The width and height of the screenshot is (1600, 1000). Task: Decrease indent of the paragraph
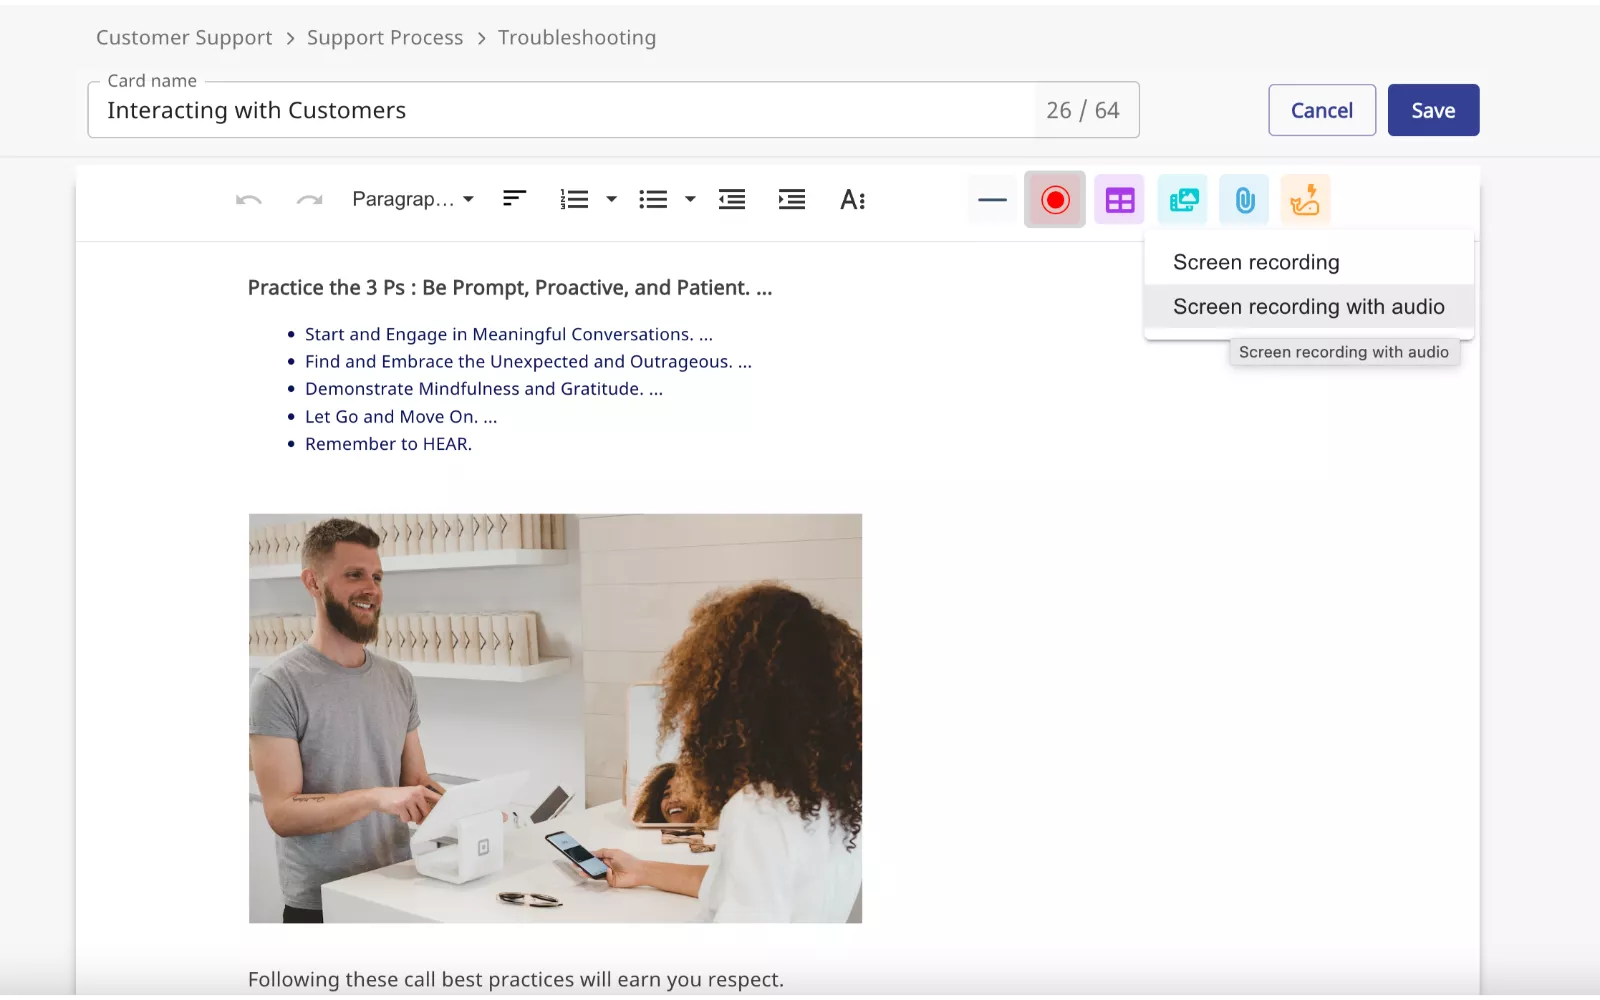[732, 200]
